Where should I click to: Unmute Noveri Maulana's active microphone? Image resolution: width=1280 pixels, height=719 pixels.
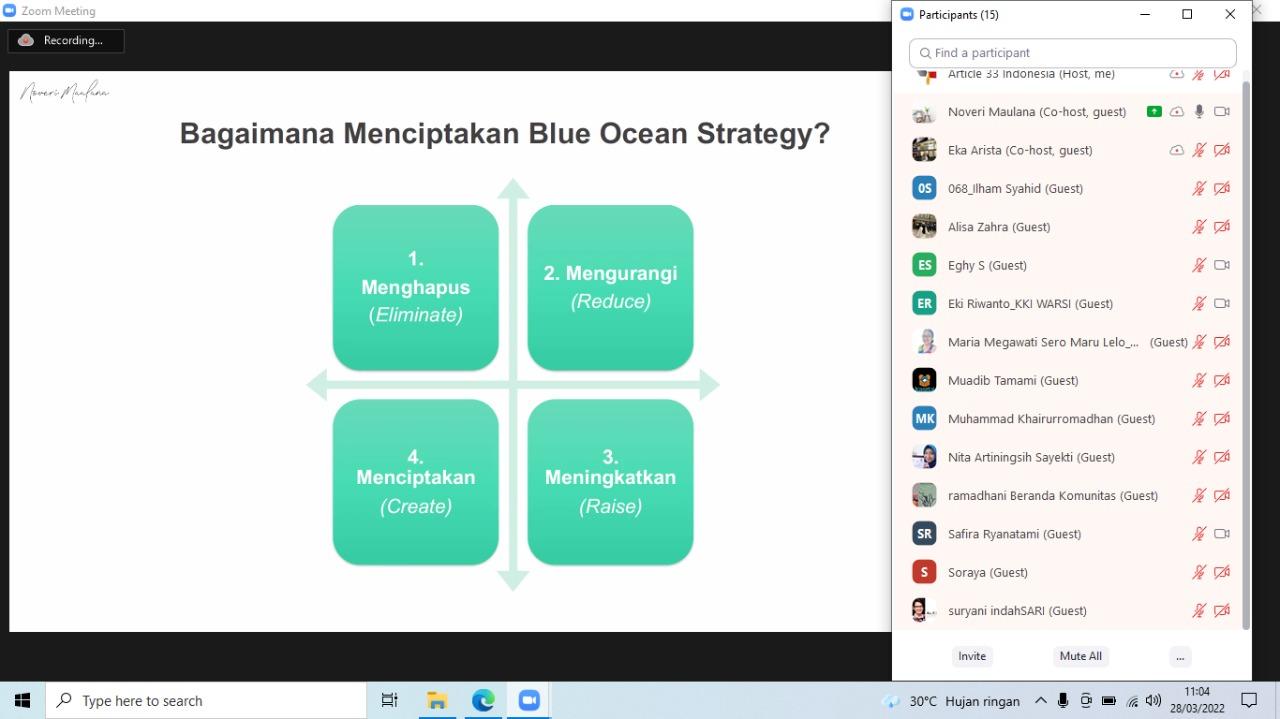[x=1198, y=112]
